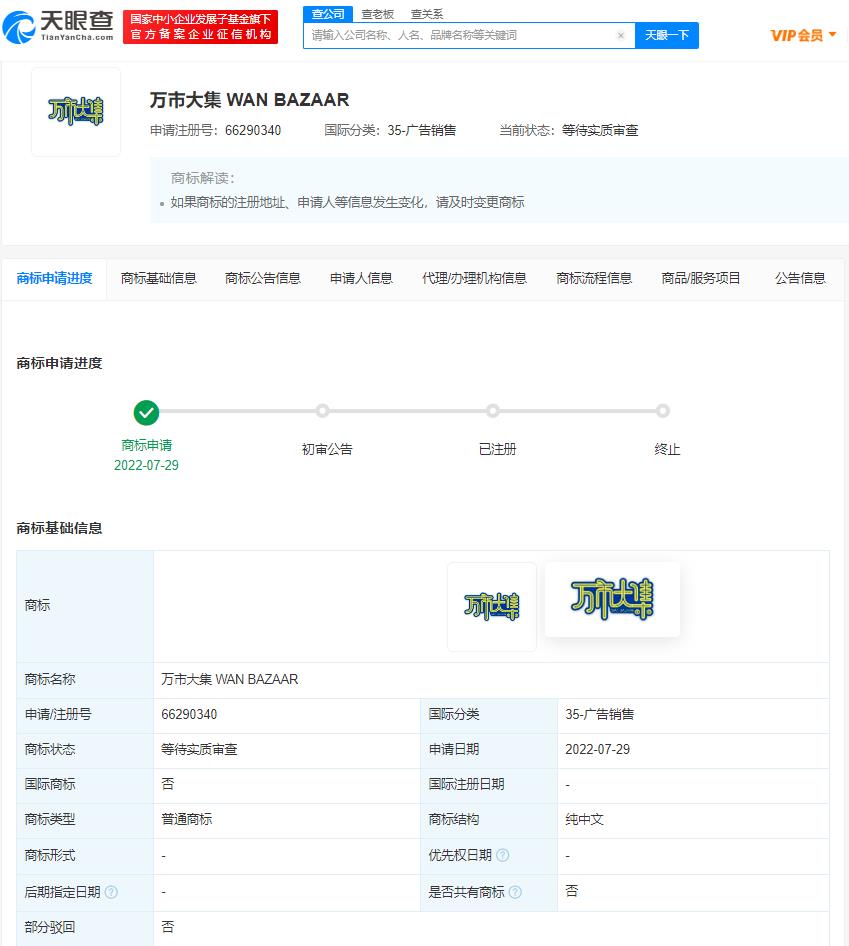Click the title 万市大集 WAN BAZAAR
849x946 pixels.
[x=249, y=100]
